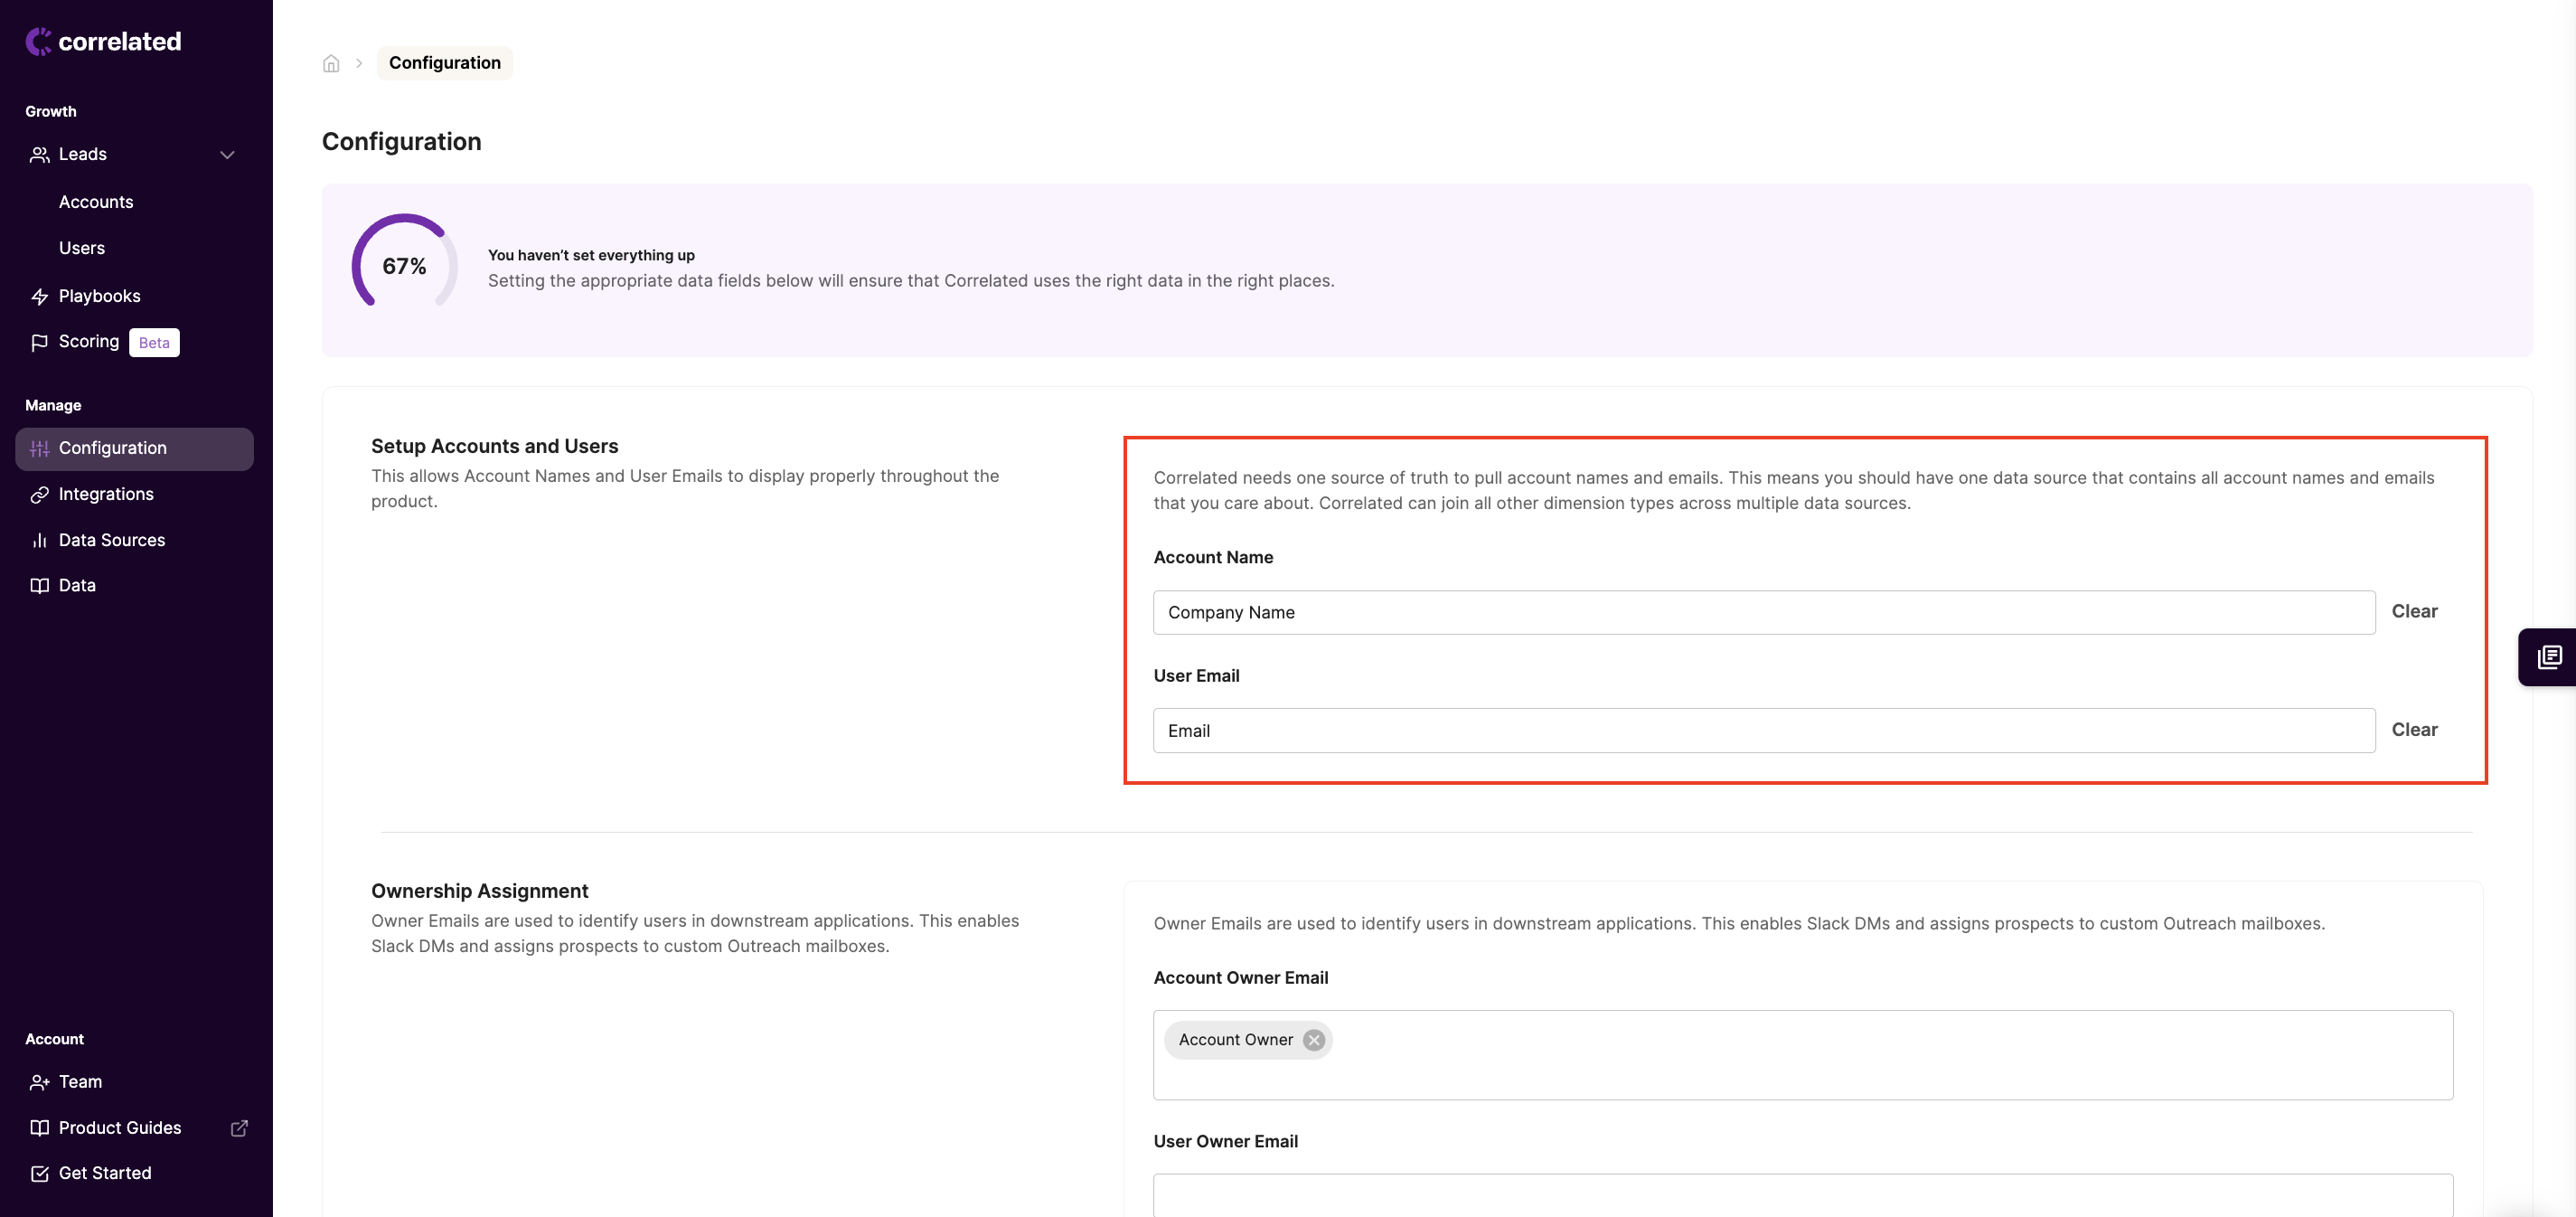Viewport: 2576px width, 1217px height.
Task: Open the floating guide panel icon
Action: click(x=2549, y=657)
